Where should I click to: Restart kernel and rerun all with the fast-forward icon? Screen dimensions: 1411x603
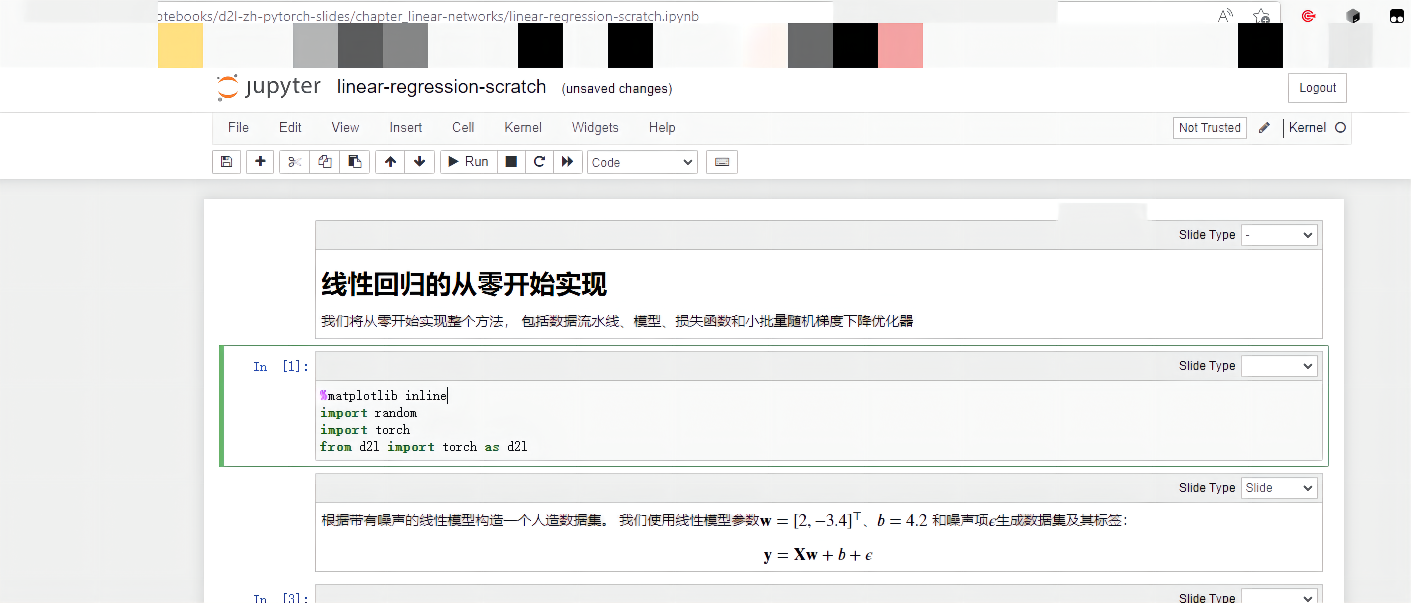(567, 162)
